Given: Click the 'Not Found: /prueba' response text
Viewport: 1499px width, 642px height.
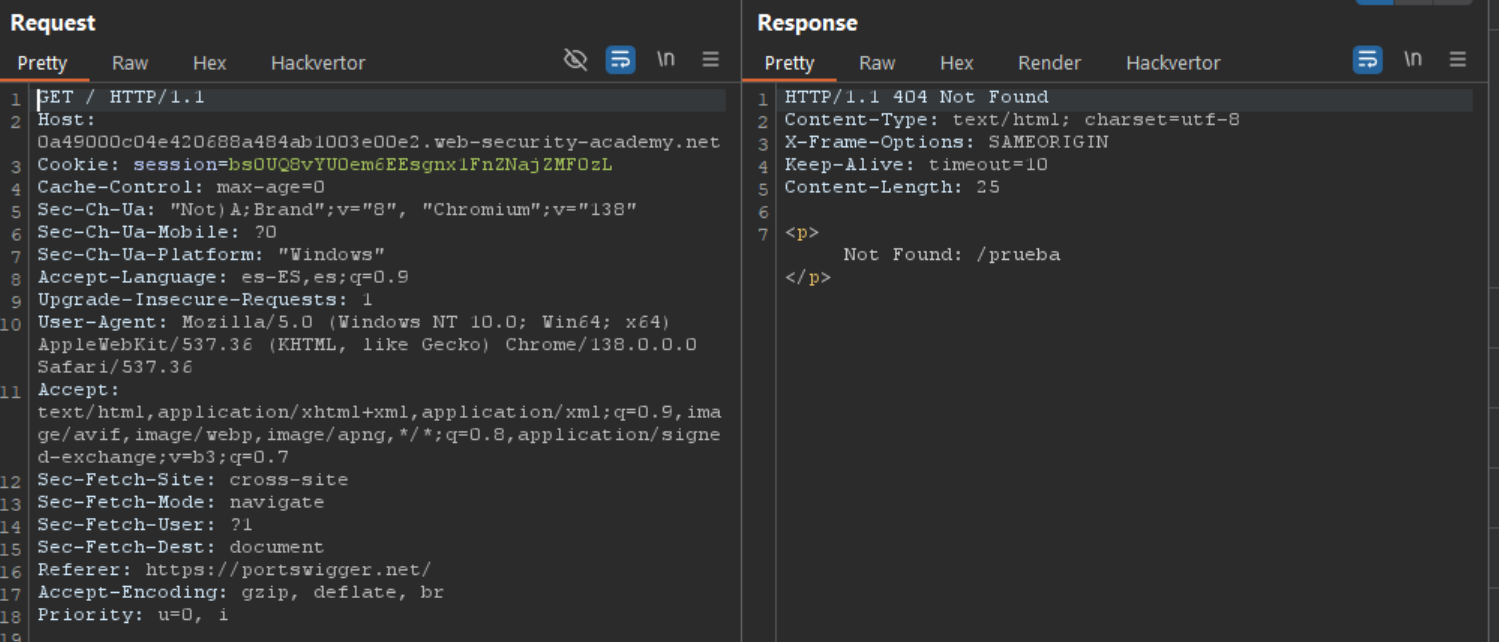Looking at the screenshot, I should [x=951, y=255].
